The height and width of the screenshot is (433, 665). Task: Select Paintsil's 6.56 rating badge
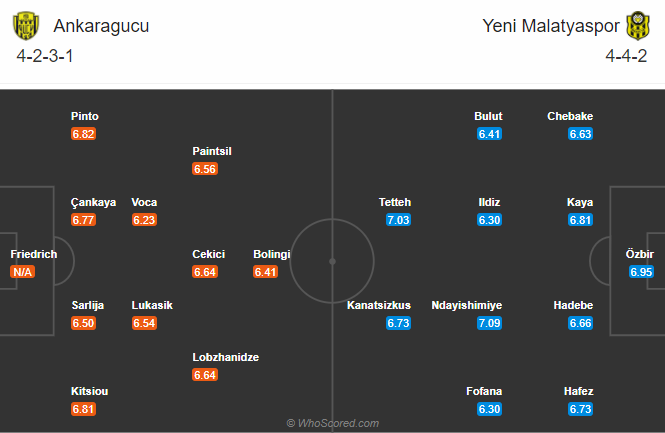pyautogui.click(x=205, y=169)
